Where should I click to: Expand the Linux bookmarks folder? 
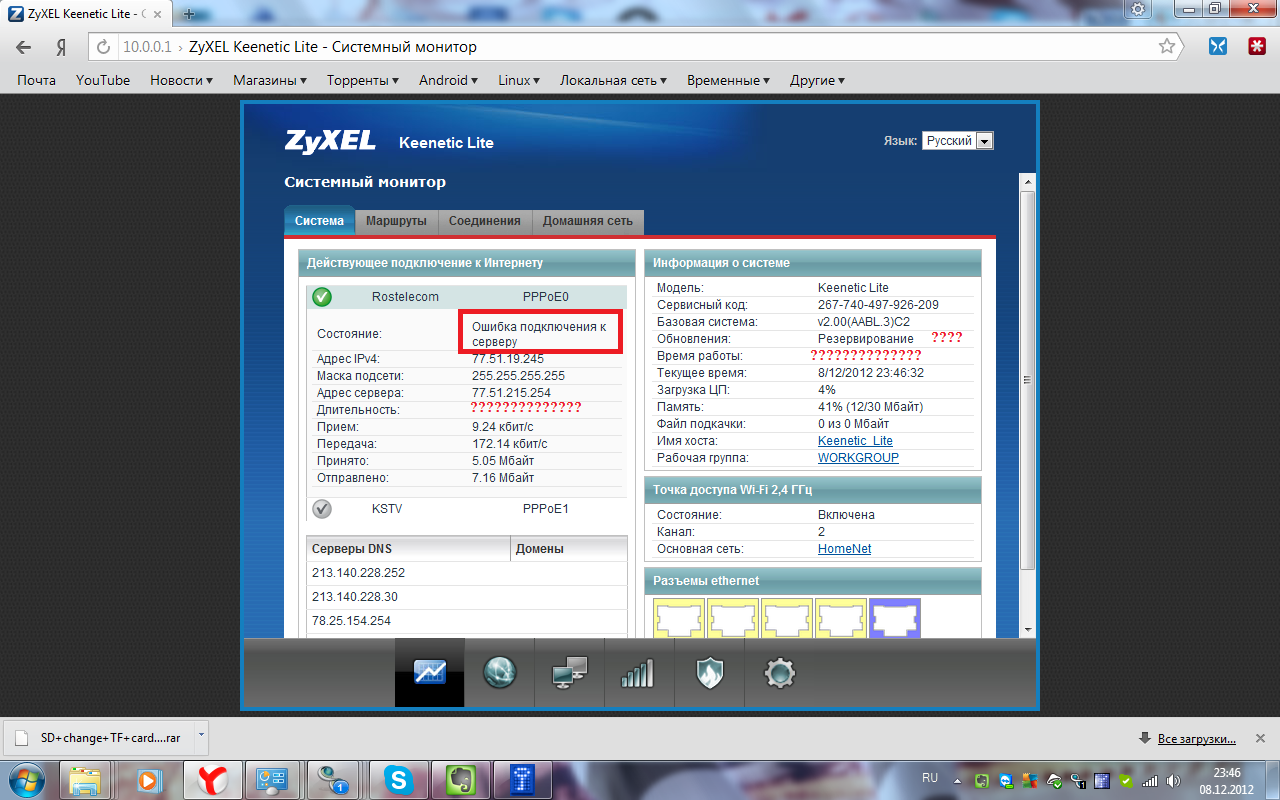(519, 80)
